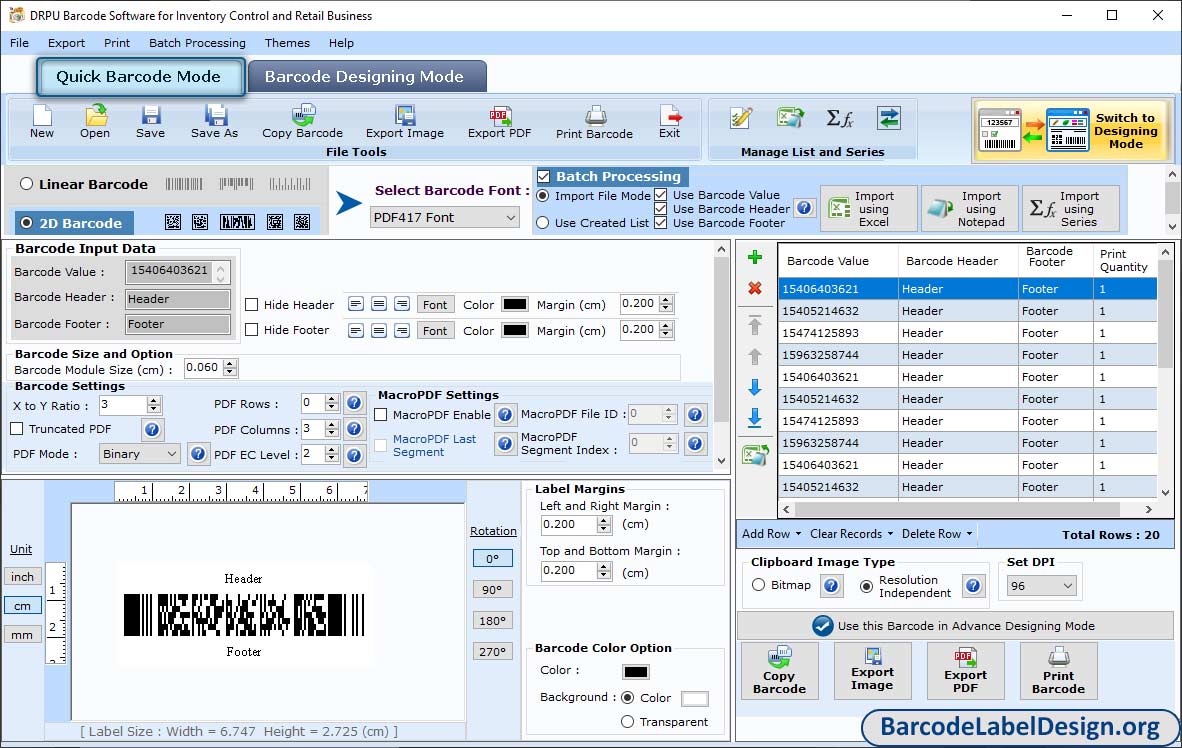Open help for Truncated PDF
The height and width of the screenshot is (748, 1182).
coord(152,429)
